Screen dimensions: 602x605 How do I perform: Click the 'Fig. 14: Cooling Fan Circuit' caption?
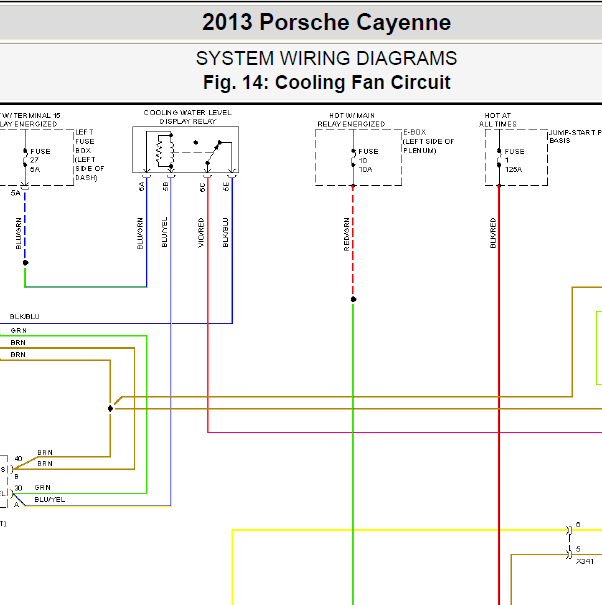point(326,82)
